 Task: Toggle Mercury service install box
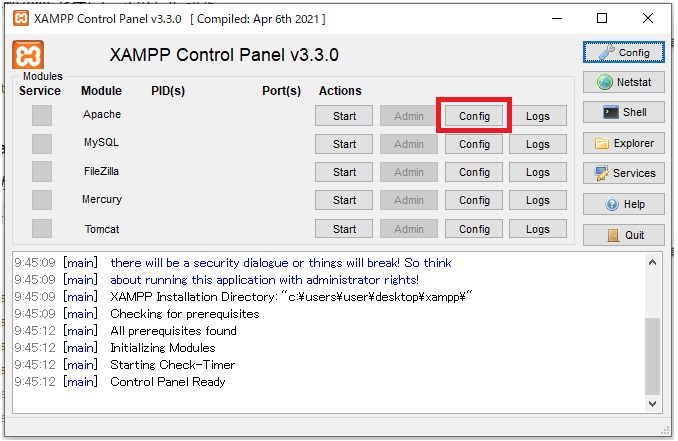coord(42,200)
